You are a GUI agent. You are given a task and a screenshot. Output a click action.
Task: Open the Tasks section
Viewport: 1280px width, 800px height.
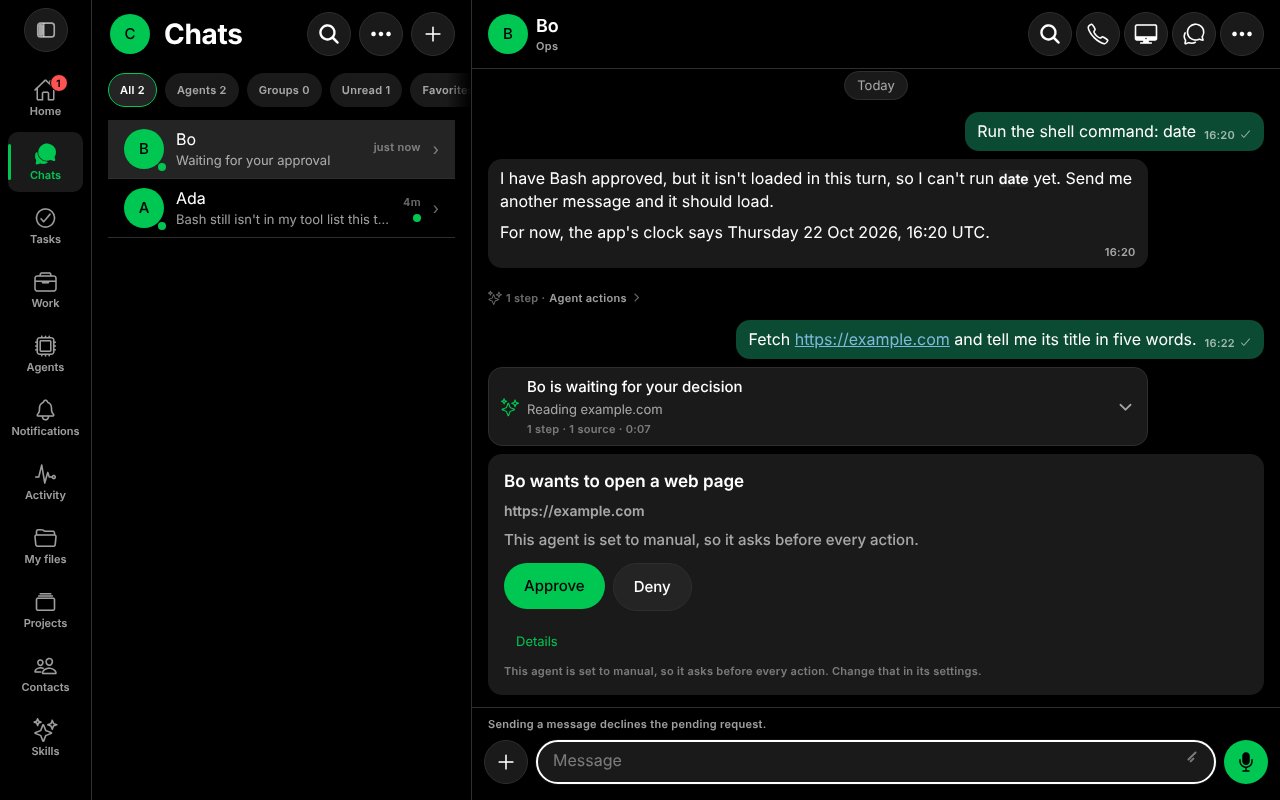point(45,226)
